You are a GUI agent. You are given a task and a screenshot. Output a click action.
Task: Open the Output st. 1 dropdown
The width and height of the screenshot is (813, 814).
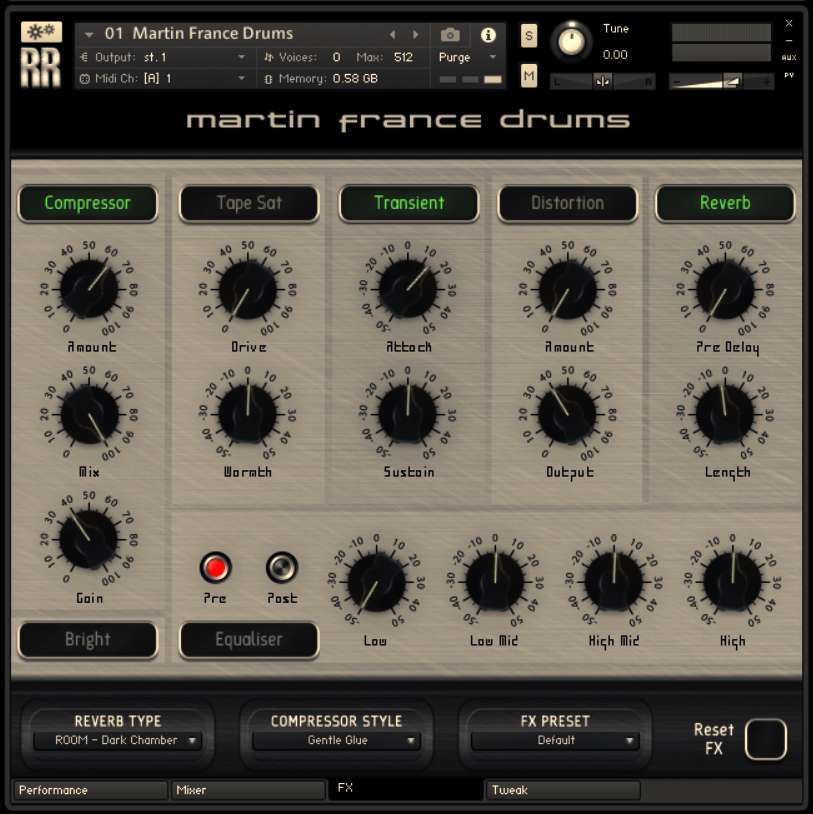[x=165, y=57]
